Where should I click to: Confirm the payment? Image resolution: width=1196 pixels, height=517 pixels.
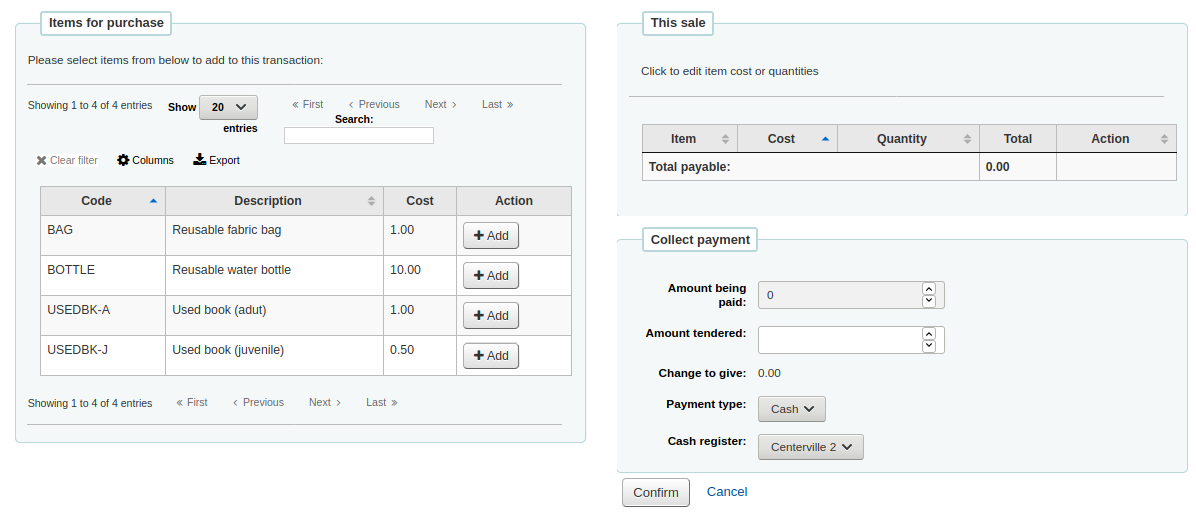tap(656, 492)
